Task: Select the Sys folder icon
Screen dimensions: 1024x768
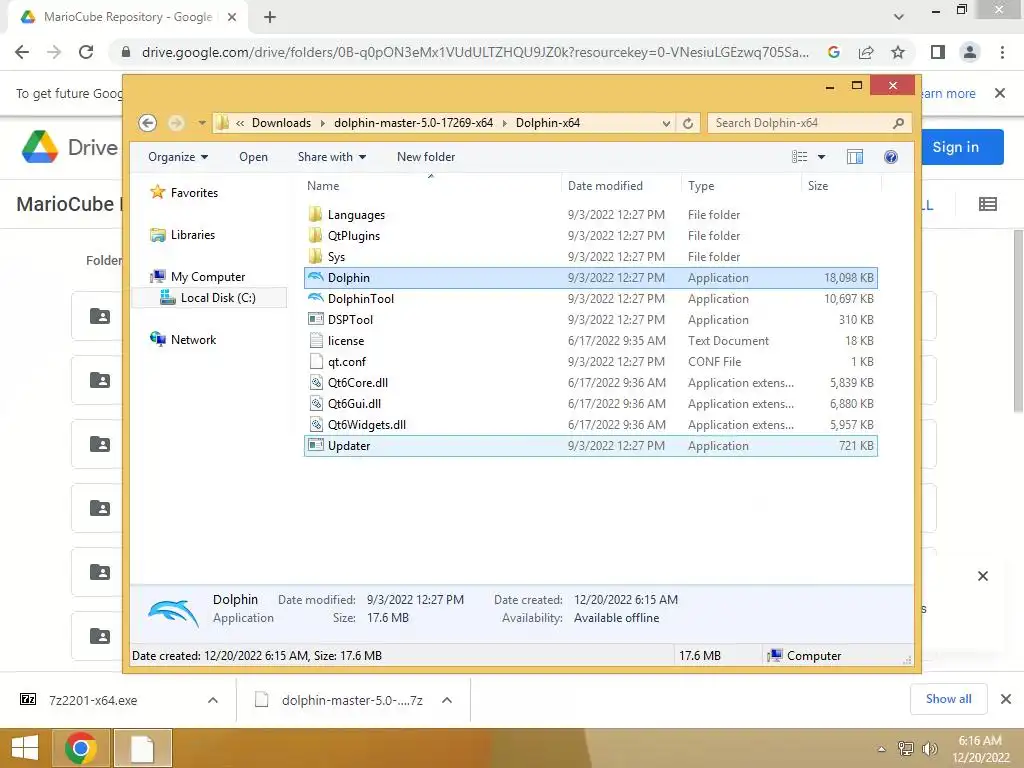Action: tap(315, 256)
